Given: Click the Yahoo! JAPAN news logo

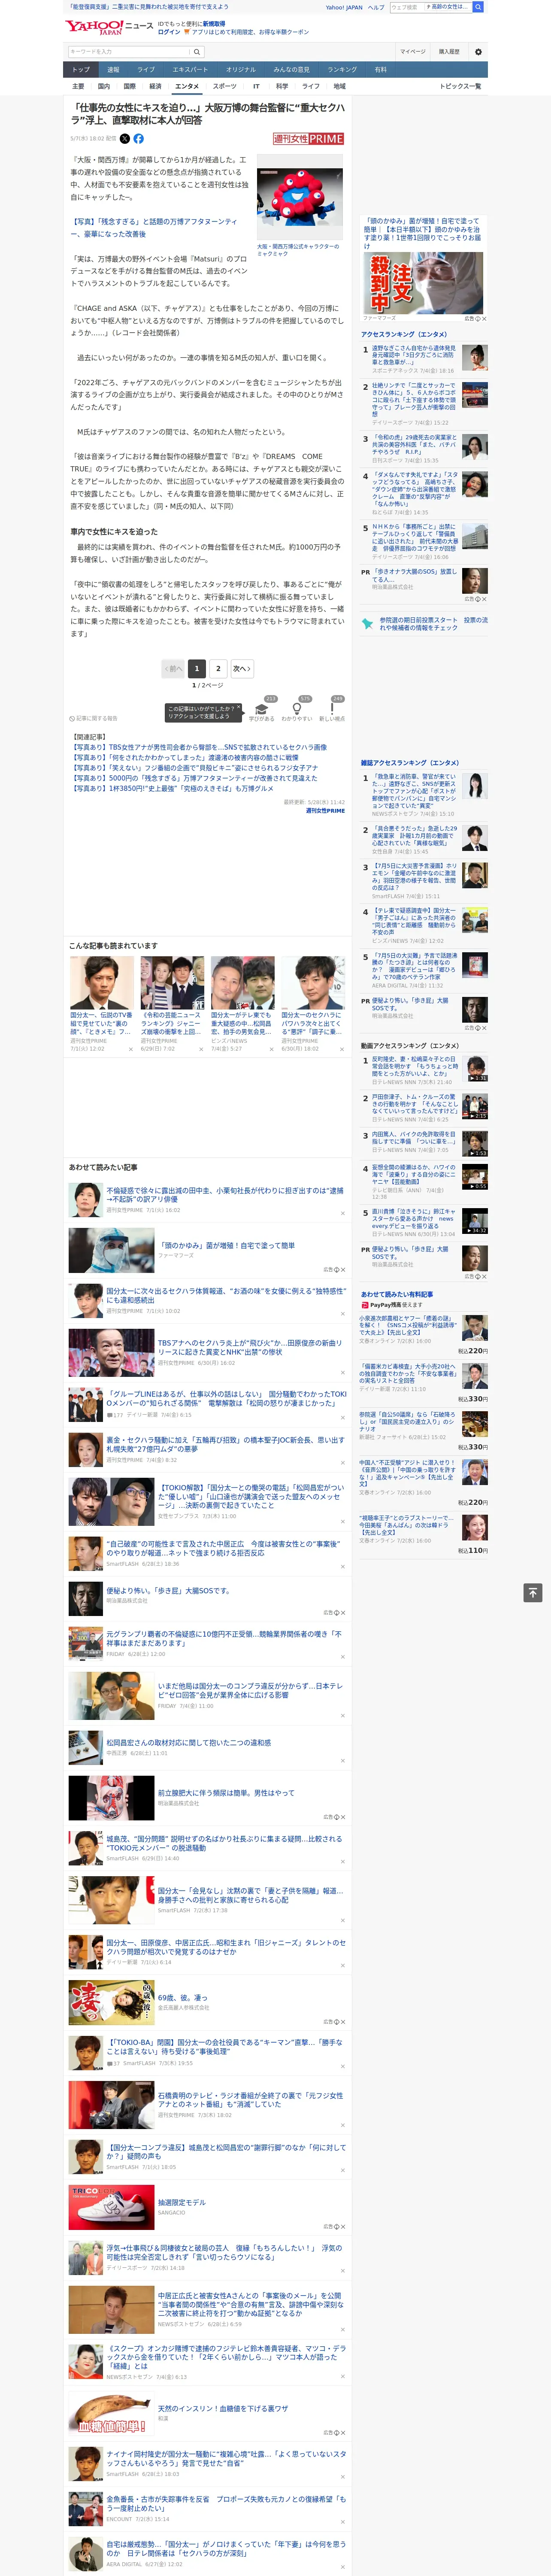Looking at the screenshot, I should tap(109, 27).
